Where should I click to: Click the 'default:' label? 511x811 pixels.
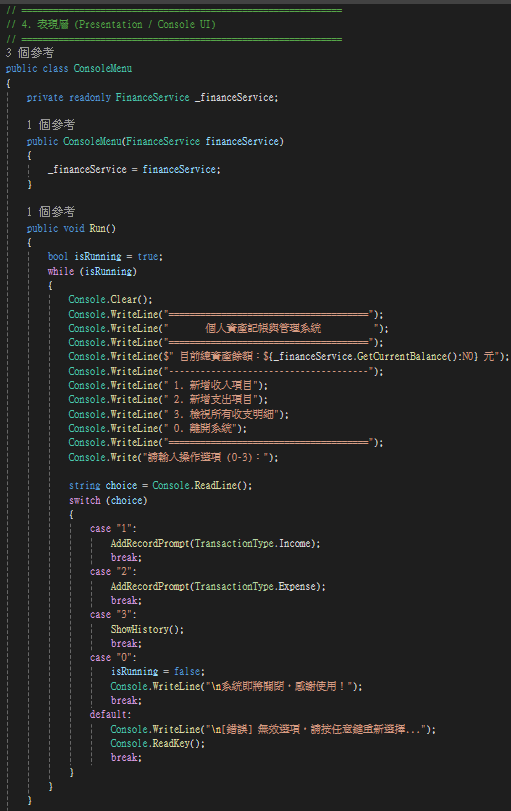point(111,714)
